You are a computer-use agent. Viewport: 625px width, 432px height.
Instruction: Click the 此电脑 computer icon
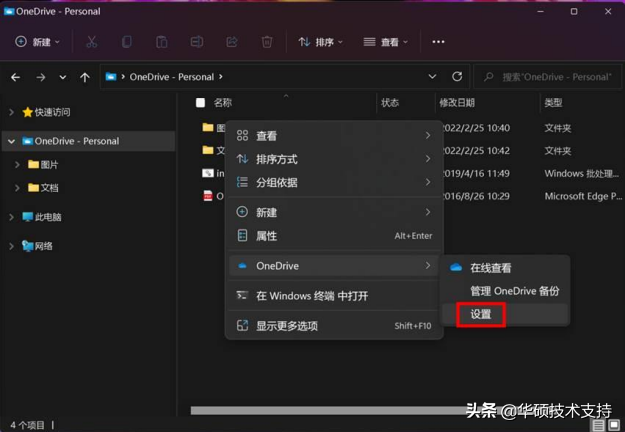coord(27,217)
